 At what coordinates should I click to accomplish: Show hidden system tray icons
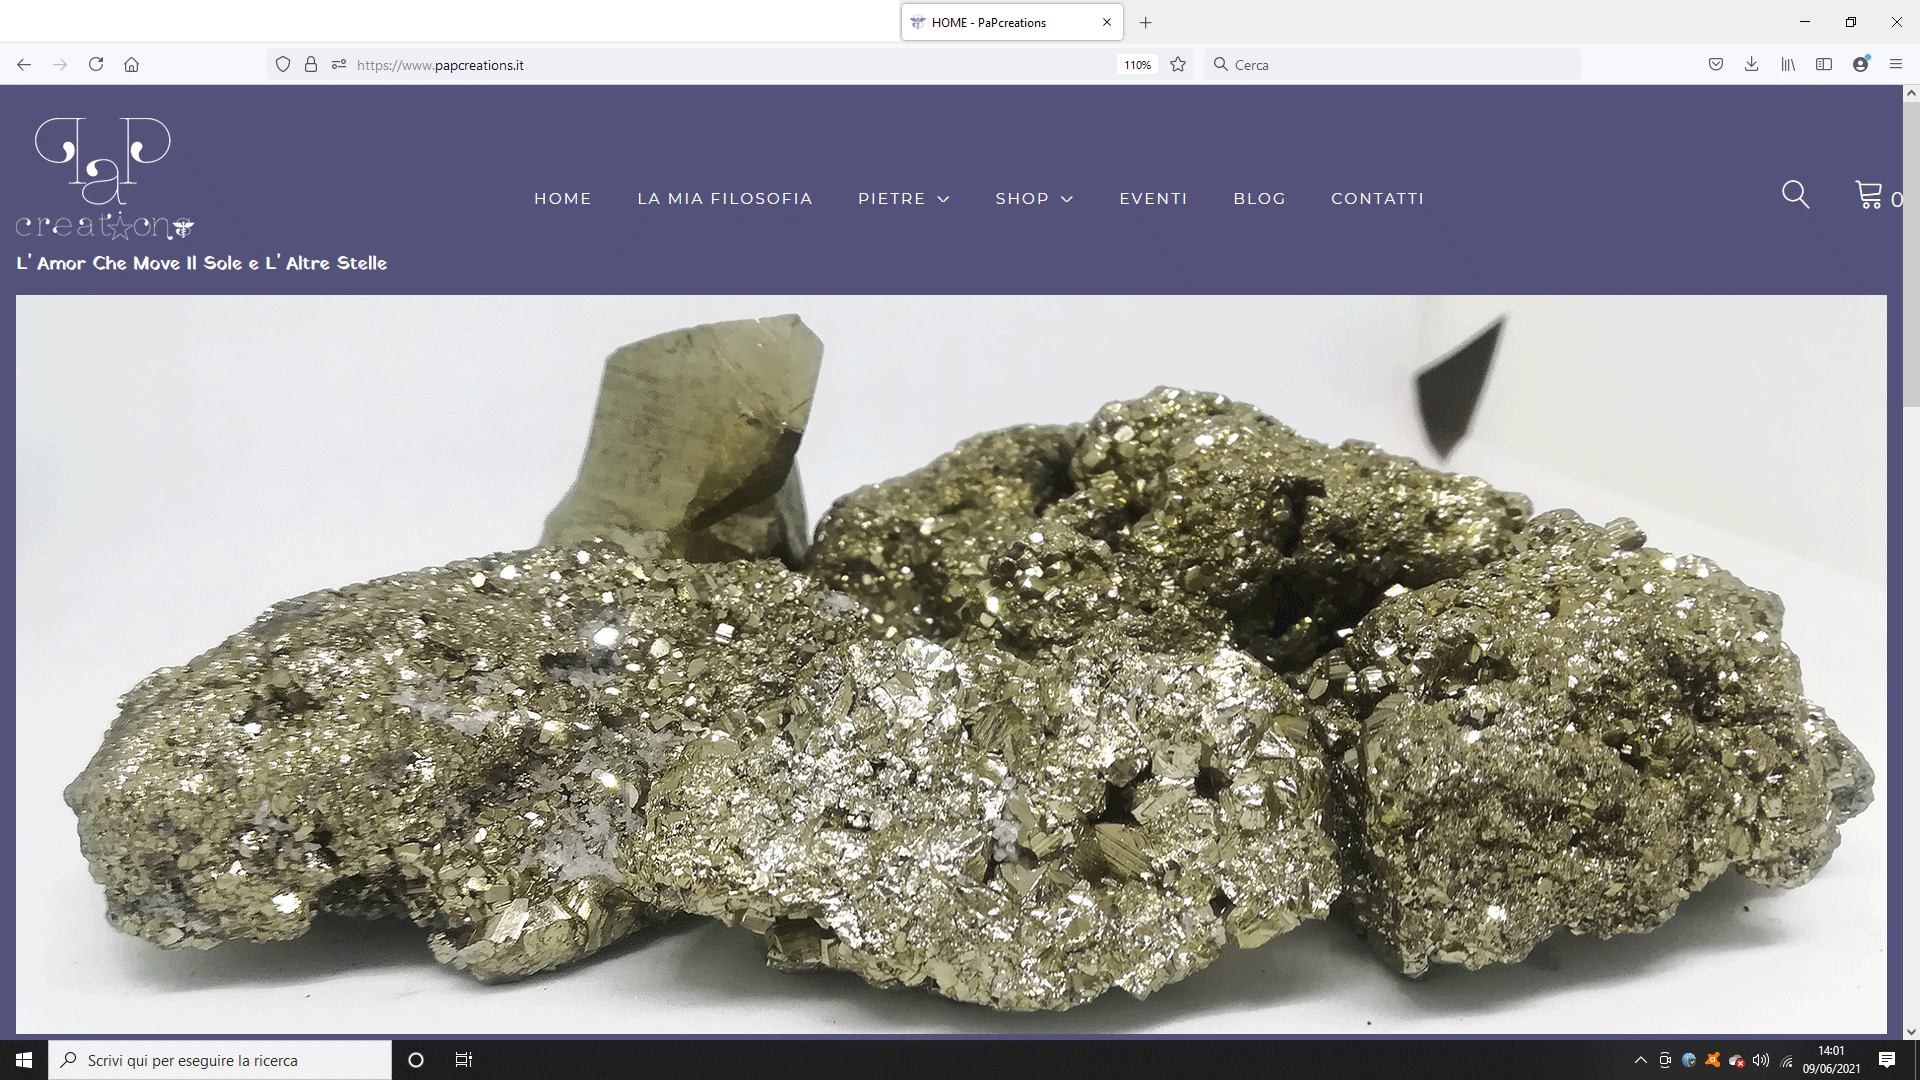click(1640, 1060)
